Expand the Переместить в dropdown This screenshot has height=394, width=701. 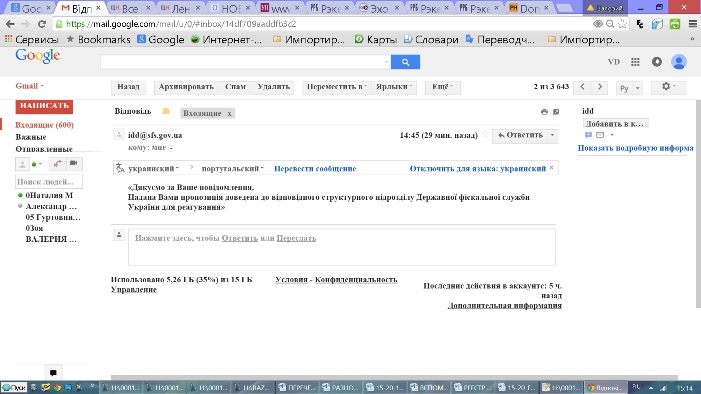[336, 87]
